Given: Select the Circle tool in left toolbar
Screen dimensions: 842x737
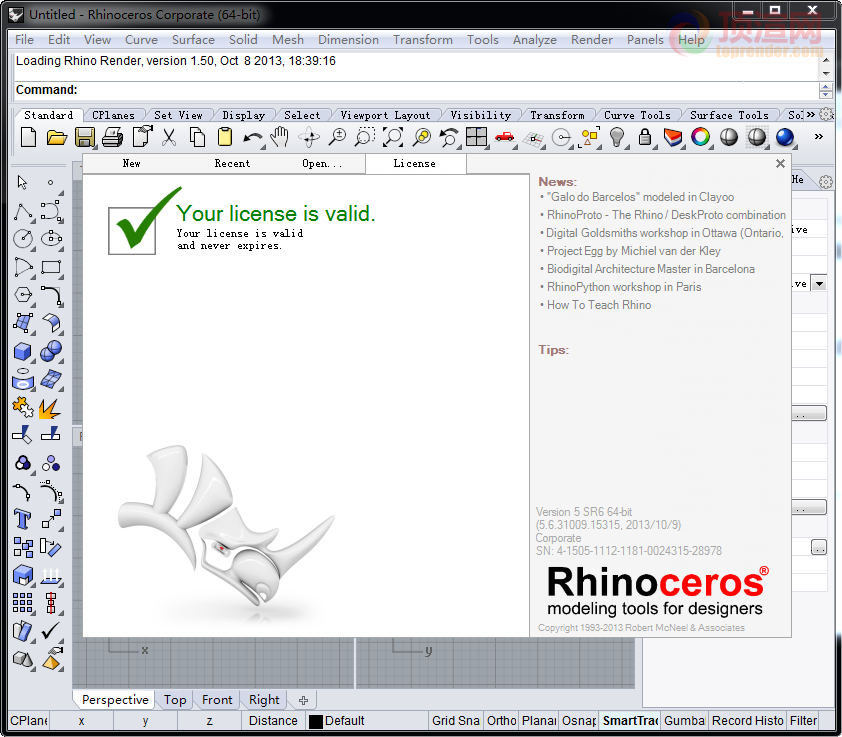Looking at the screenshot, I should coord(23,239).
